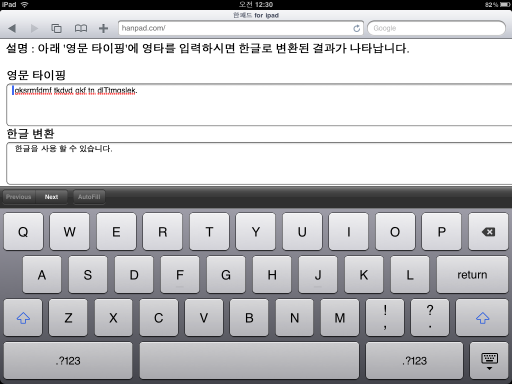Tap the AutoFill button
Image resolution: width=512 pixels, height=384 pixels.
point(89,197)
